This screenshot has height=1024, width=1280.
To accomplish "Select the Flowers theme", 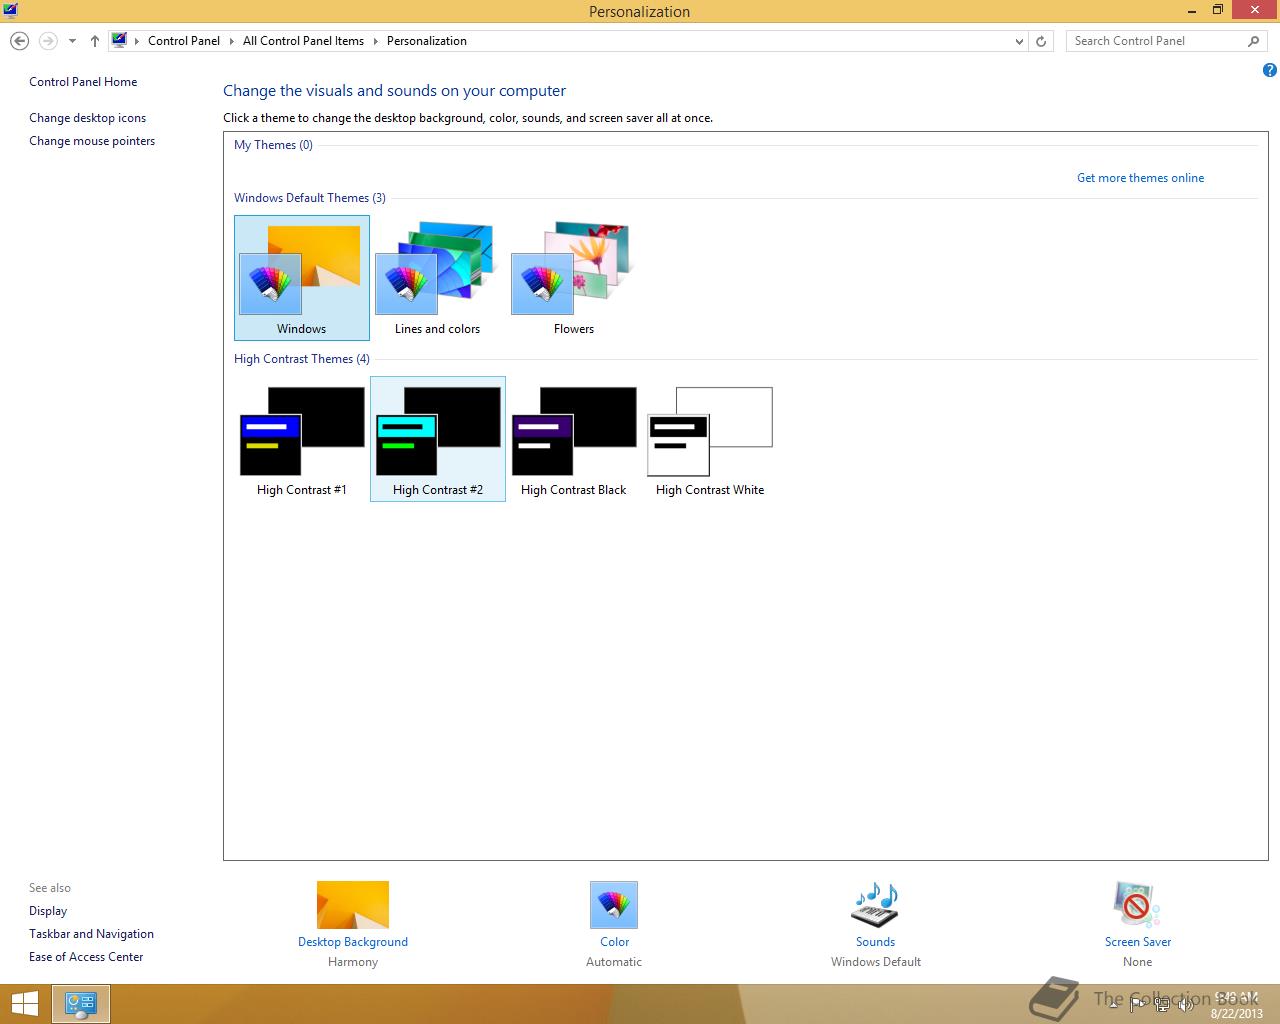I will click(573, 278).
